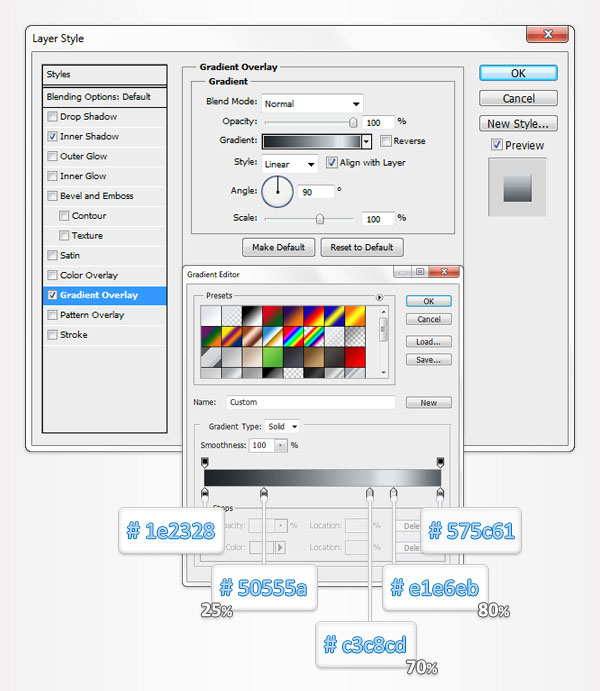Image resolution: width=600 pixels, height=691 pixels.
Task: Open the gradient Style dropdown showing Linear
Action: (289, 164)
